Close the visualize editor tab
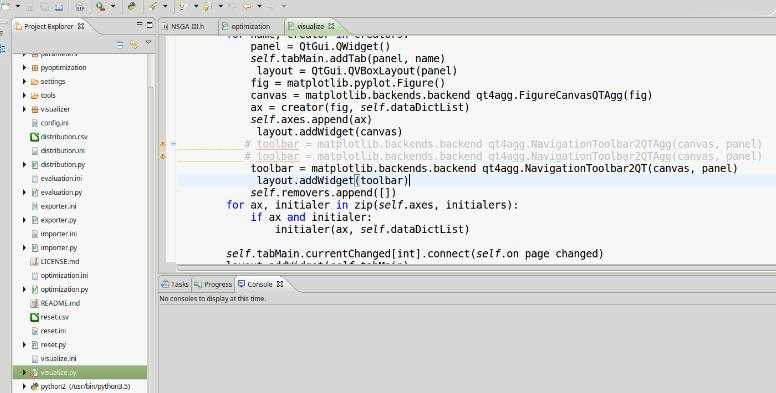The image size is (776, 393). 332,26
